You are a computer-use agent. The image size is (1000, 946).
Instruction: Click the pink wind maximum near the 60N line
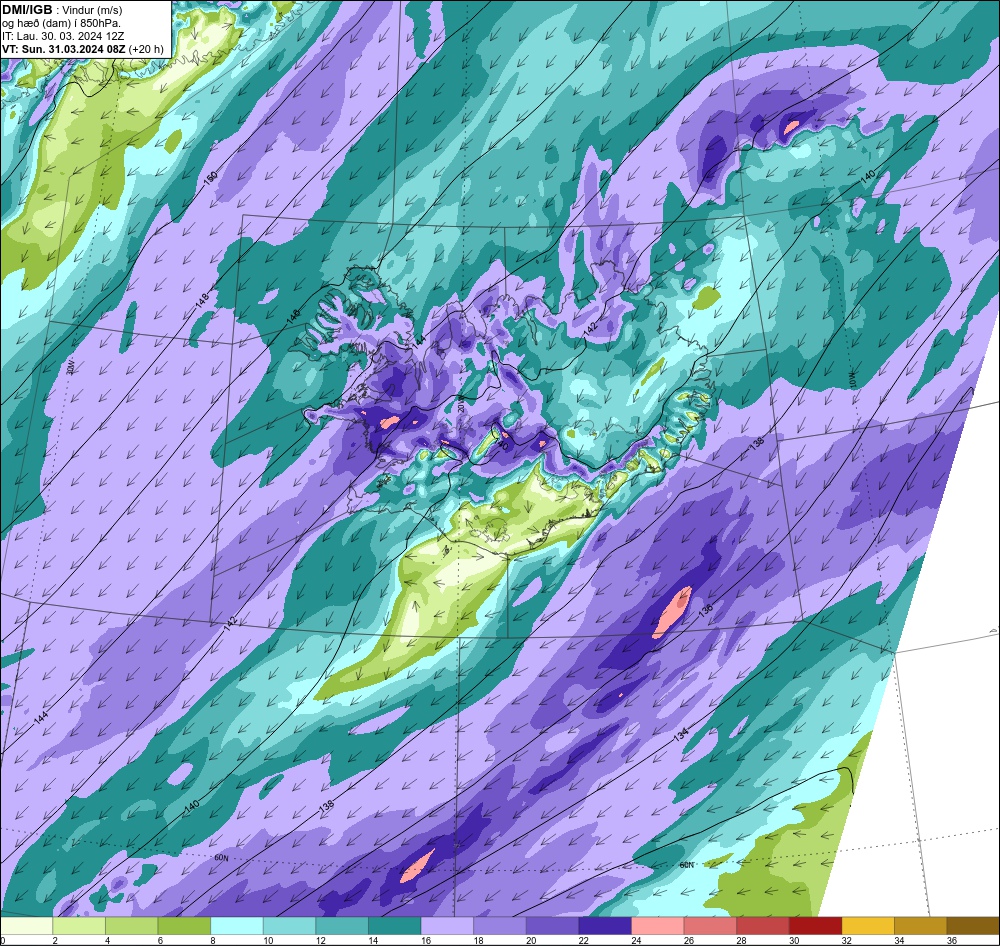click(x=417, y=866)
